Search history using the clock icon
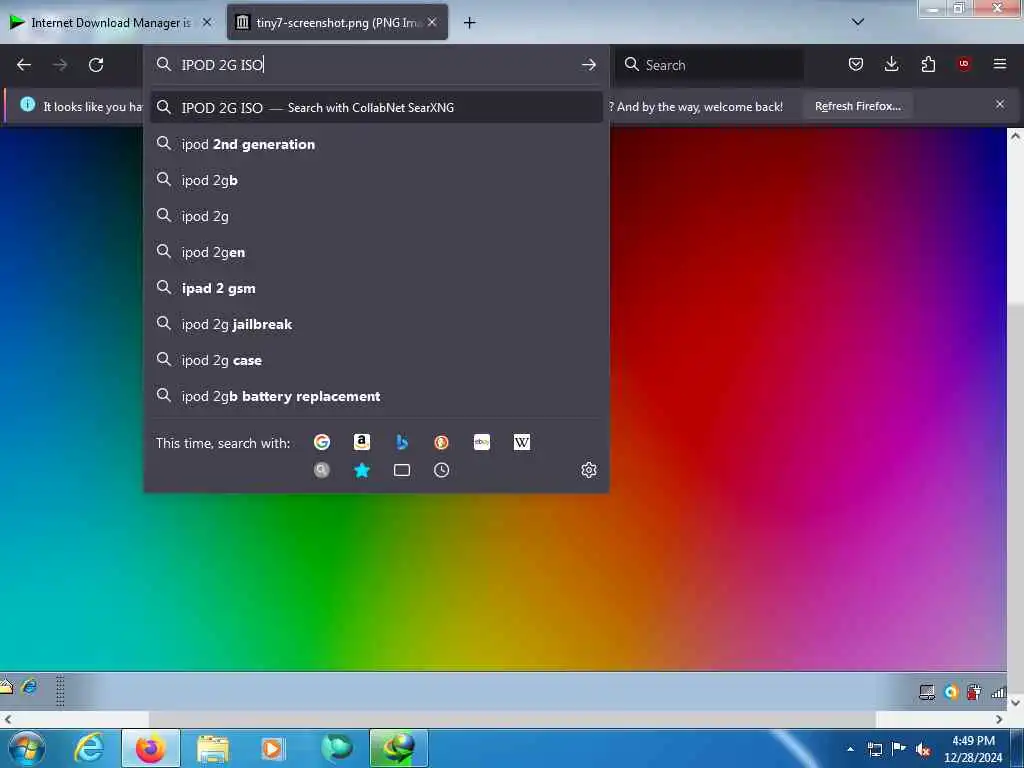The width and height of the screenshot is (1024, 768). 441,470
